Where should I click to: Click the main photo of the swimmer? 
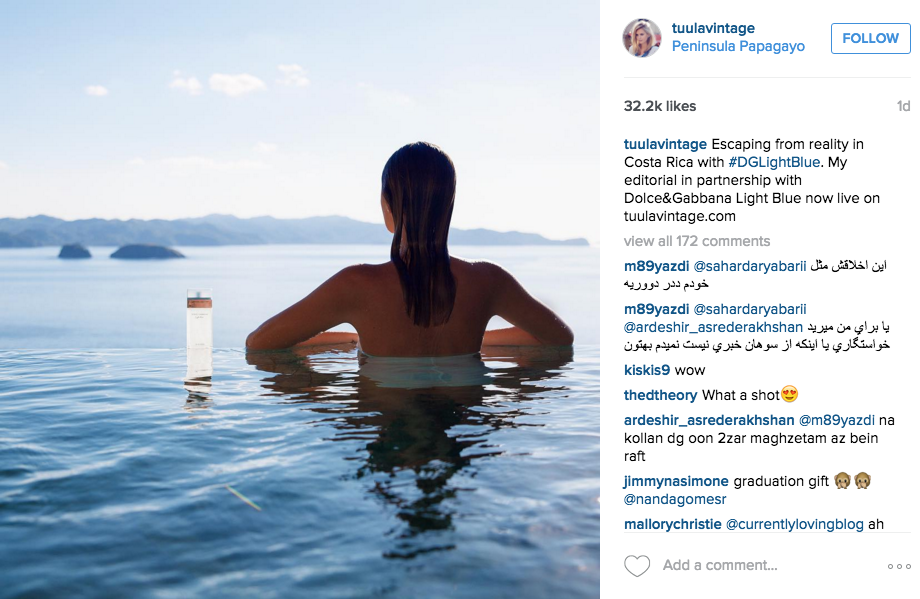pyautogui.click(x=300, y=299)
